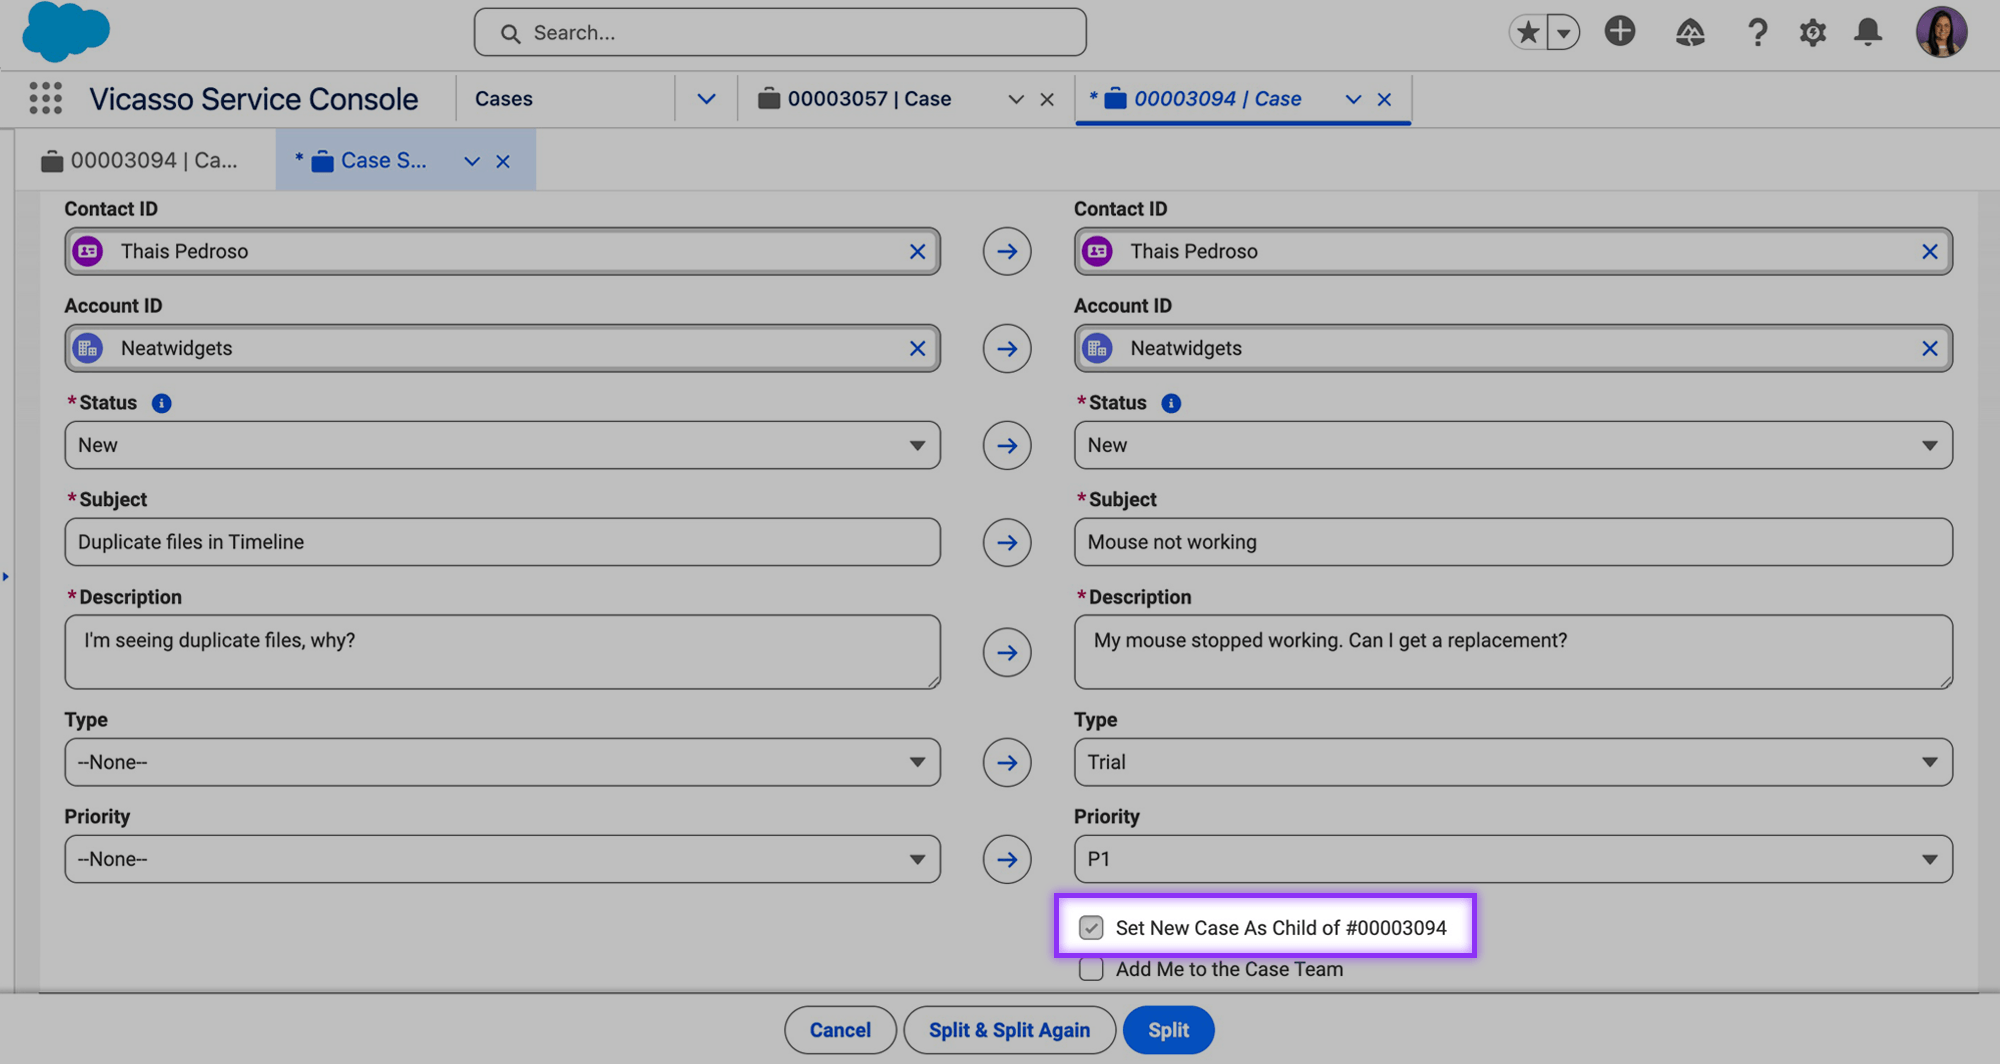Image resolution: width=2000 pixels, height=1064 pixels.
Task: Toggle Set New Case As Child checkbox
Action: (x=1091, y=928)
